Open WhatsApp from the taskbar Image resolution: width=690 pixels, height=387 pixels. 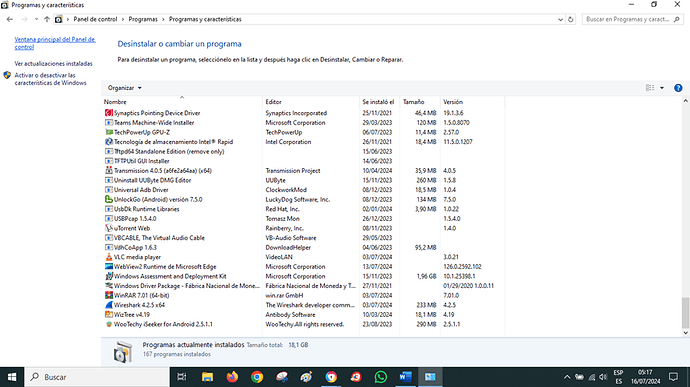(381, 377)
